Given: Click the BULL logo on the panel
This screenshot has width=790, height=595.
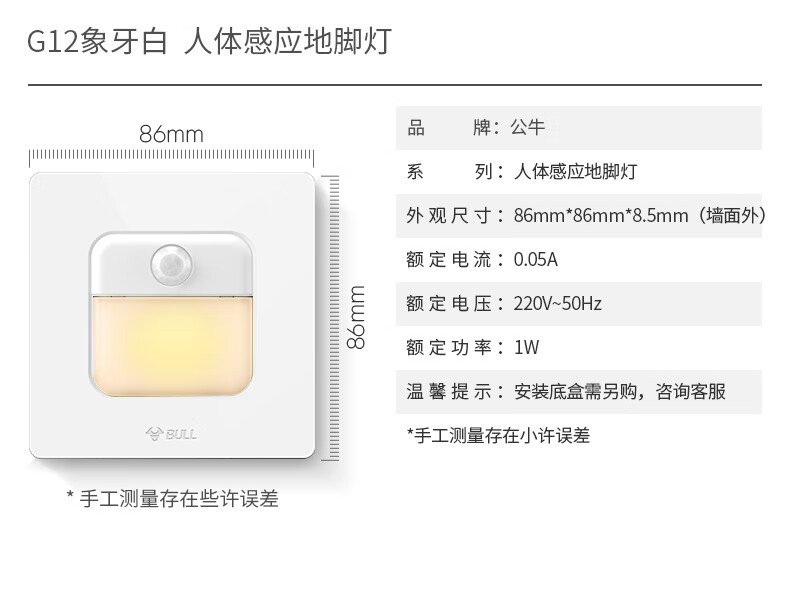Looking at the screenshot, I should [171, 434].
